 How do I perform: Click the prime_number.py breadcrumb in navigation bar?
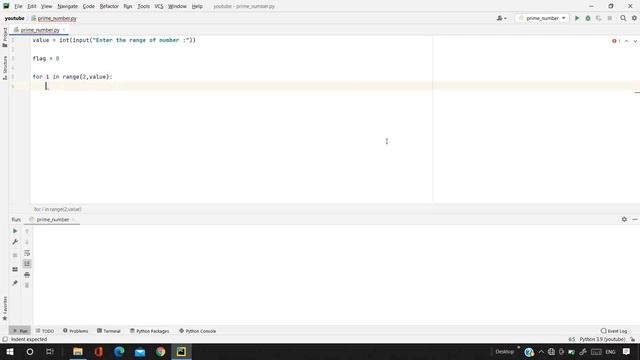(x=54, y=18)
